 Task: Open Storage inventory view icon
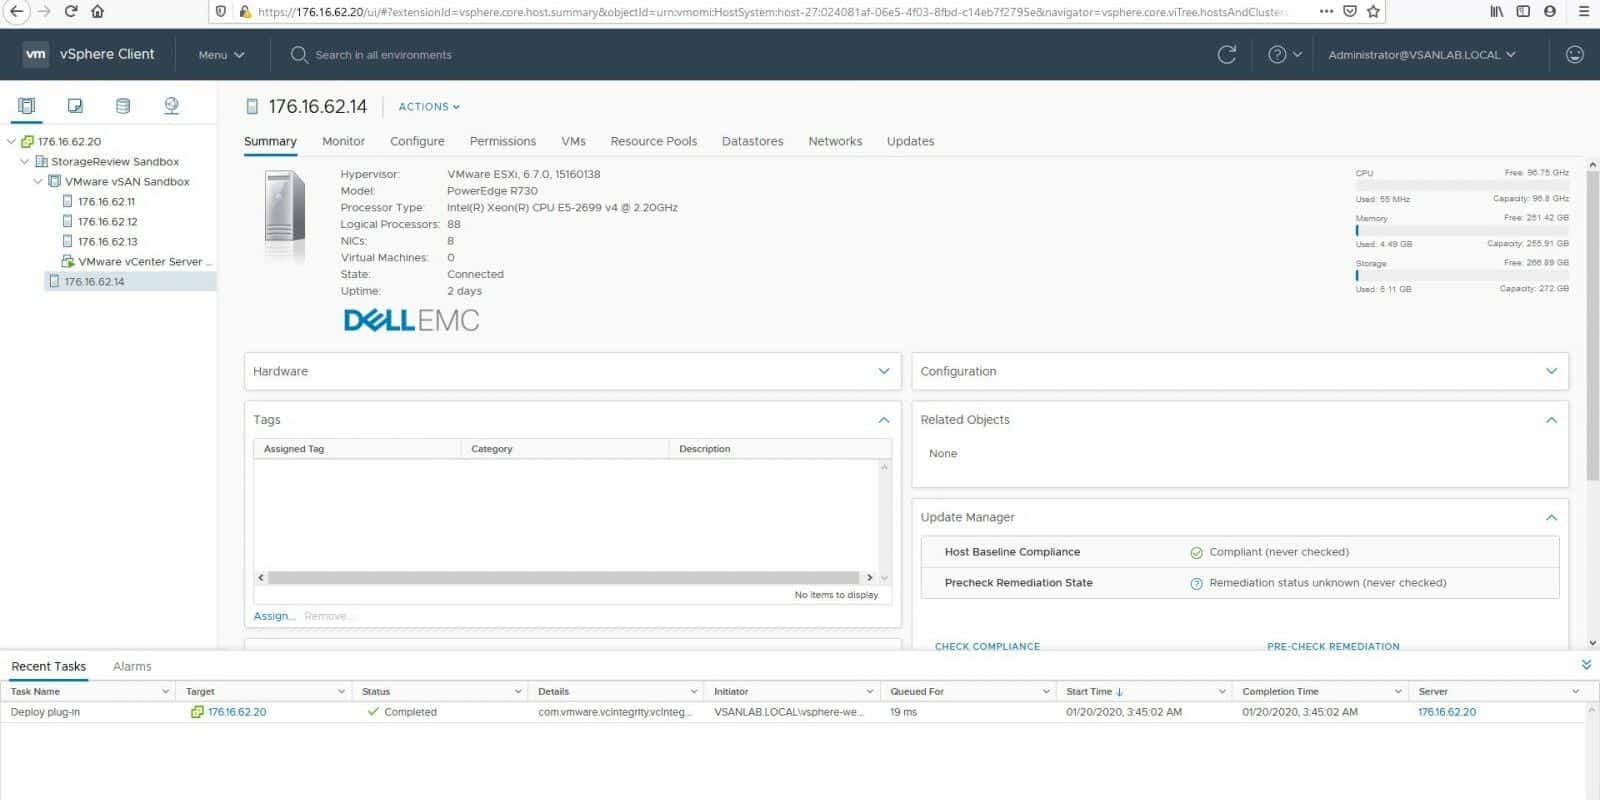(x=123, y=106)
